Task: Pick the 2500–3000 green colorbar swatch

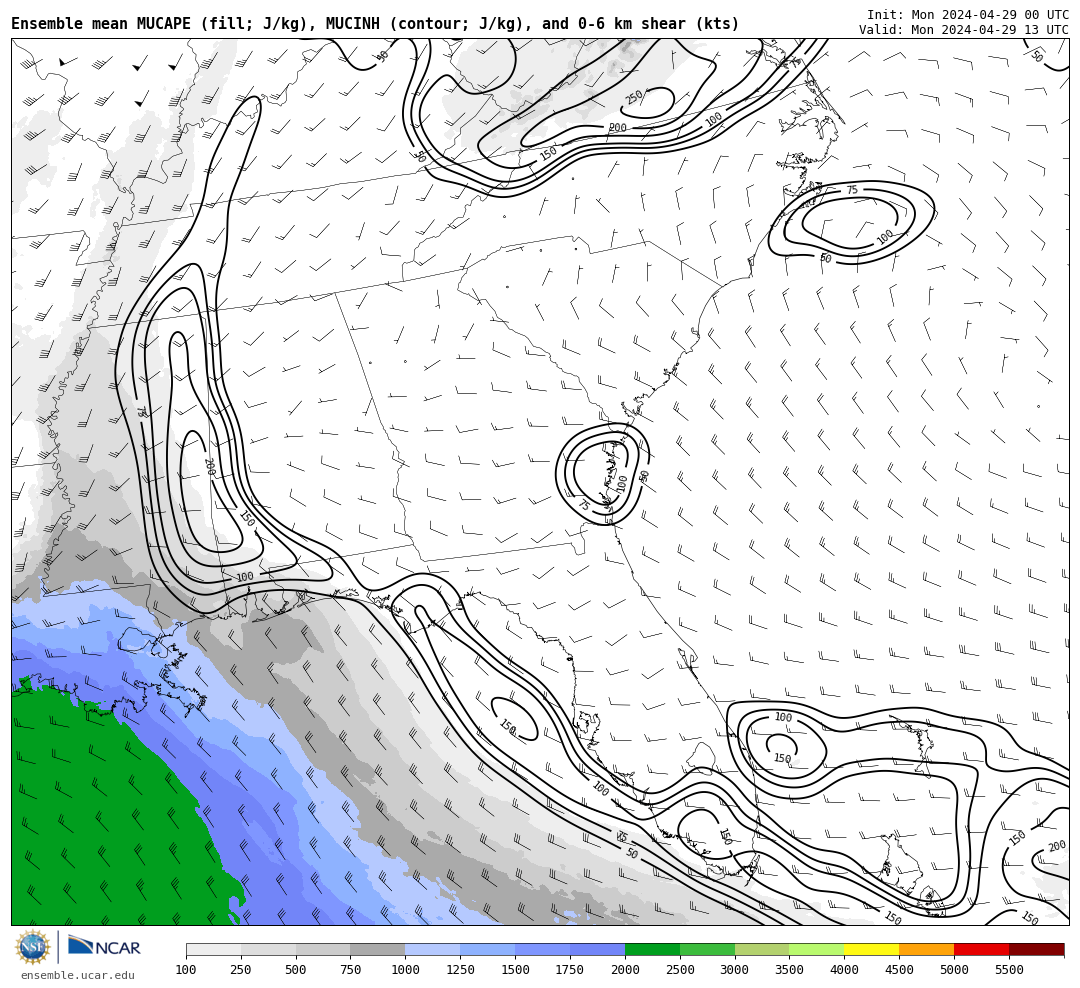Action: [707, 949]
